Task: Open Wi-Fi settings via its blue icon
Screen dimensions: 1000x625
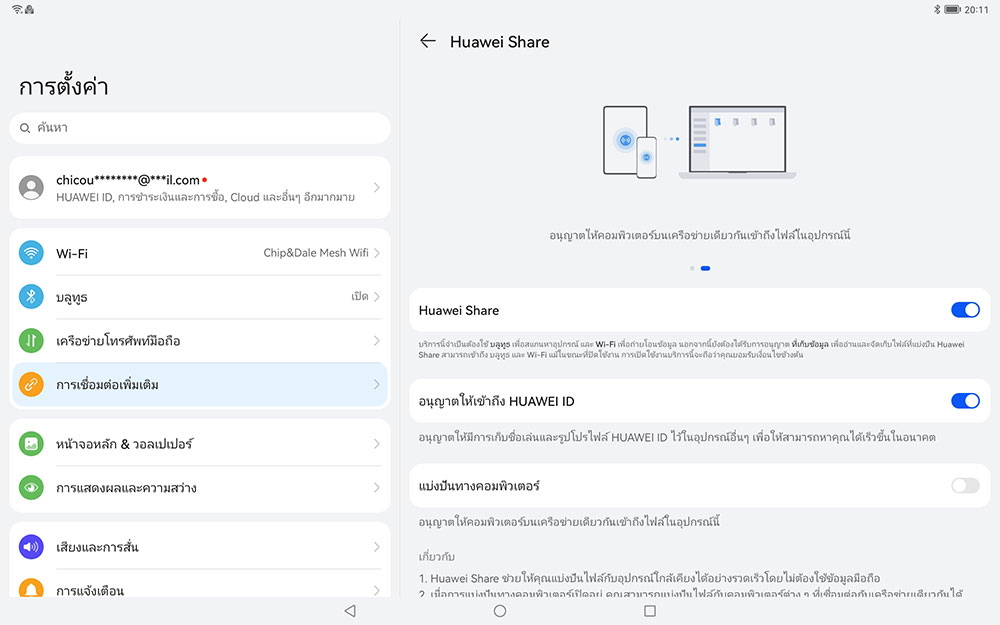Action: (x=31, y=253)
